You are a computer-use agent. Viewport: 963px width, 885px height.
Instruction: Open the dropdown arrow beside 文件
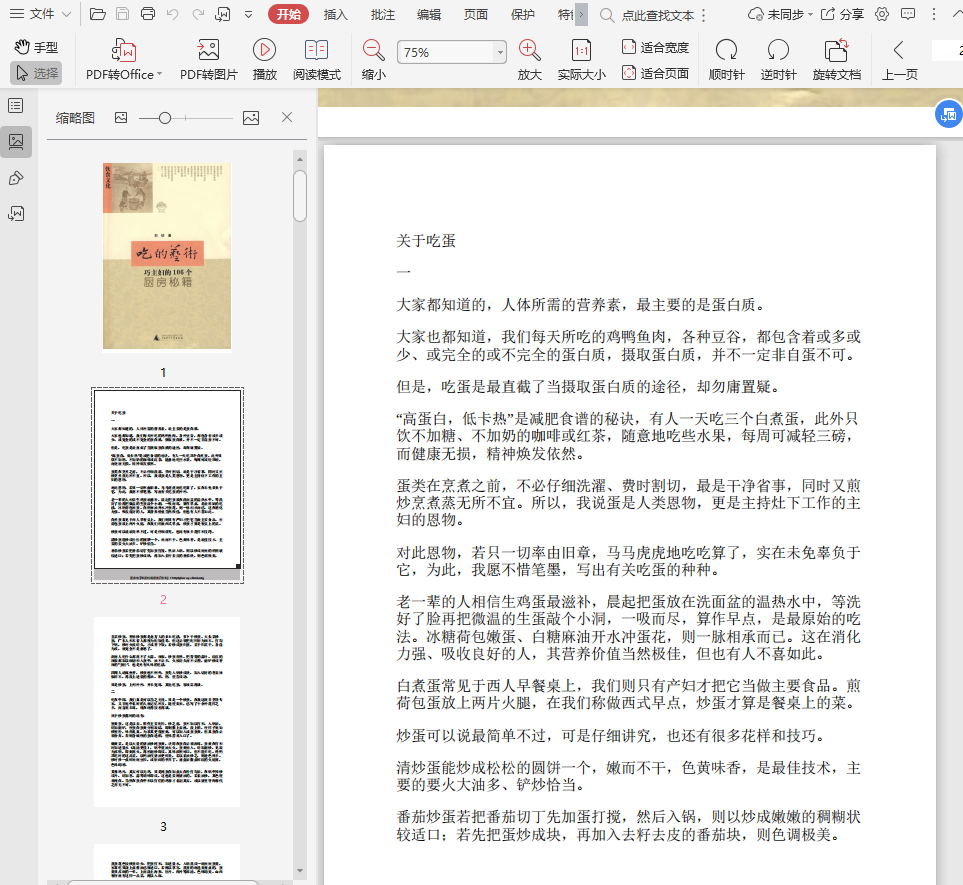pyautogui.click(x=66, y=14)
